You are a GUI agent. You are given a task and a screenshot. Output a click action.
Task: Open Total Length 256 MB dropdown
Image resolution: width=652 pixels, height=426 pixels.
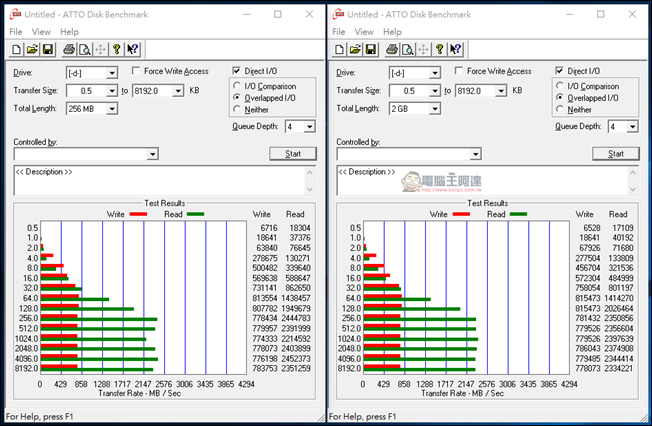pyautogui.click(x=111, y=109)
